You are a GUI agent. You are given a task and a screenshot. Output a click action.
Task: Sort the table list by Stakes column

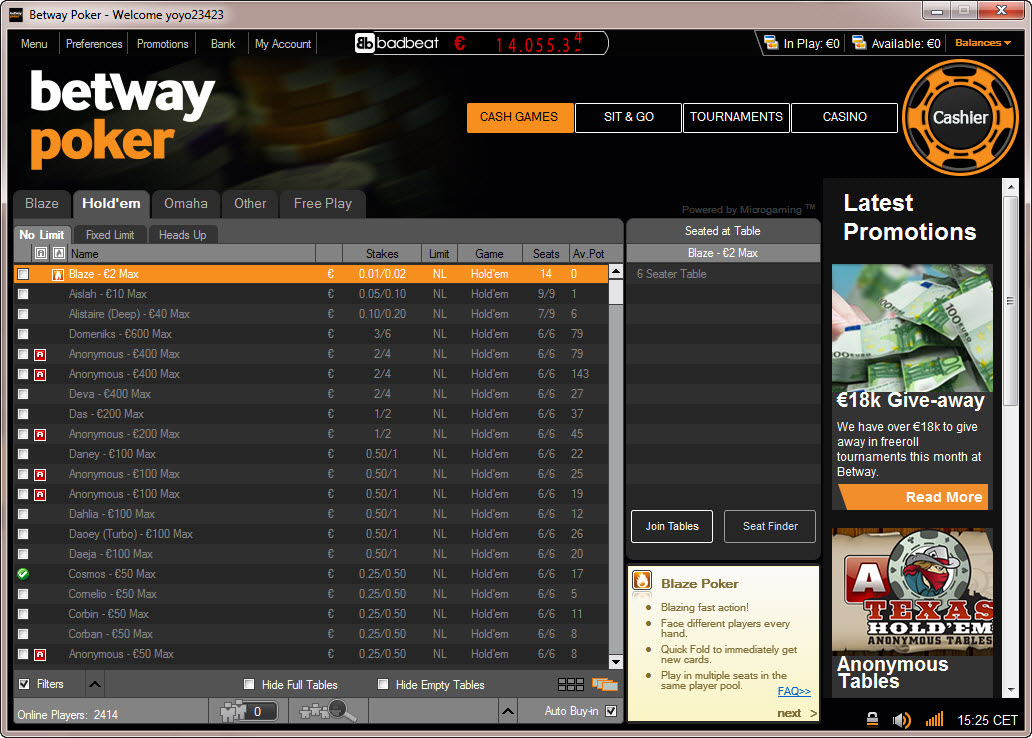(382, 253)
